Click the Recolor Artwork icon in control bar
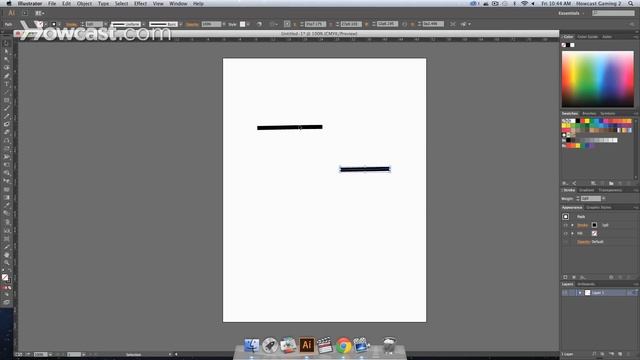640x360 pixels. (259, 24)
